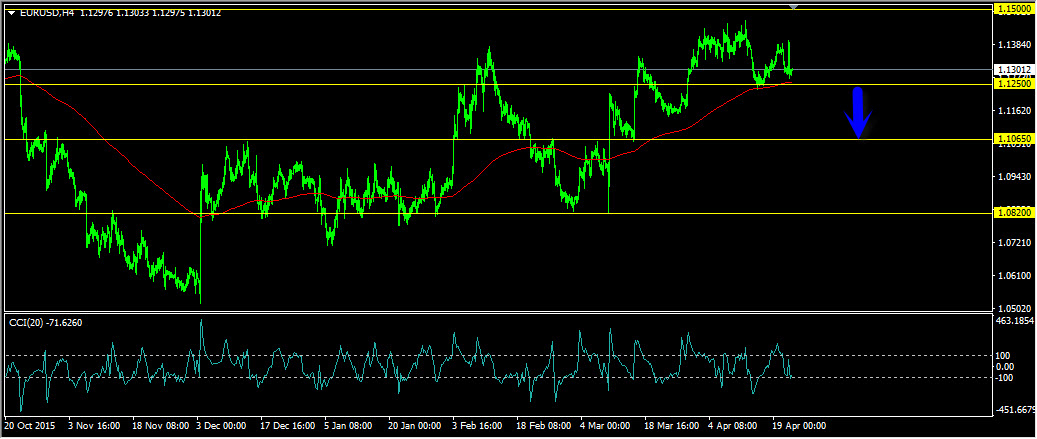Select the 1.15000 yellow price label

coord(1013,8)
